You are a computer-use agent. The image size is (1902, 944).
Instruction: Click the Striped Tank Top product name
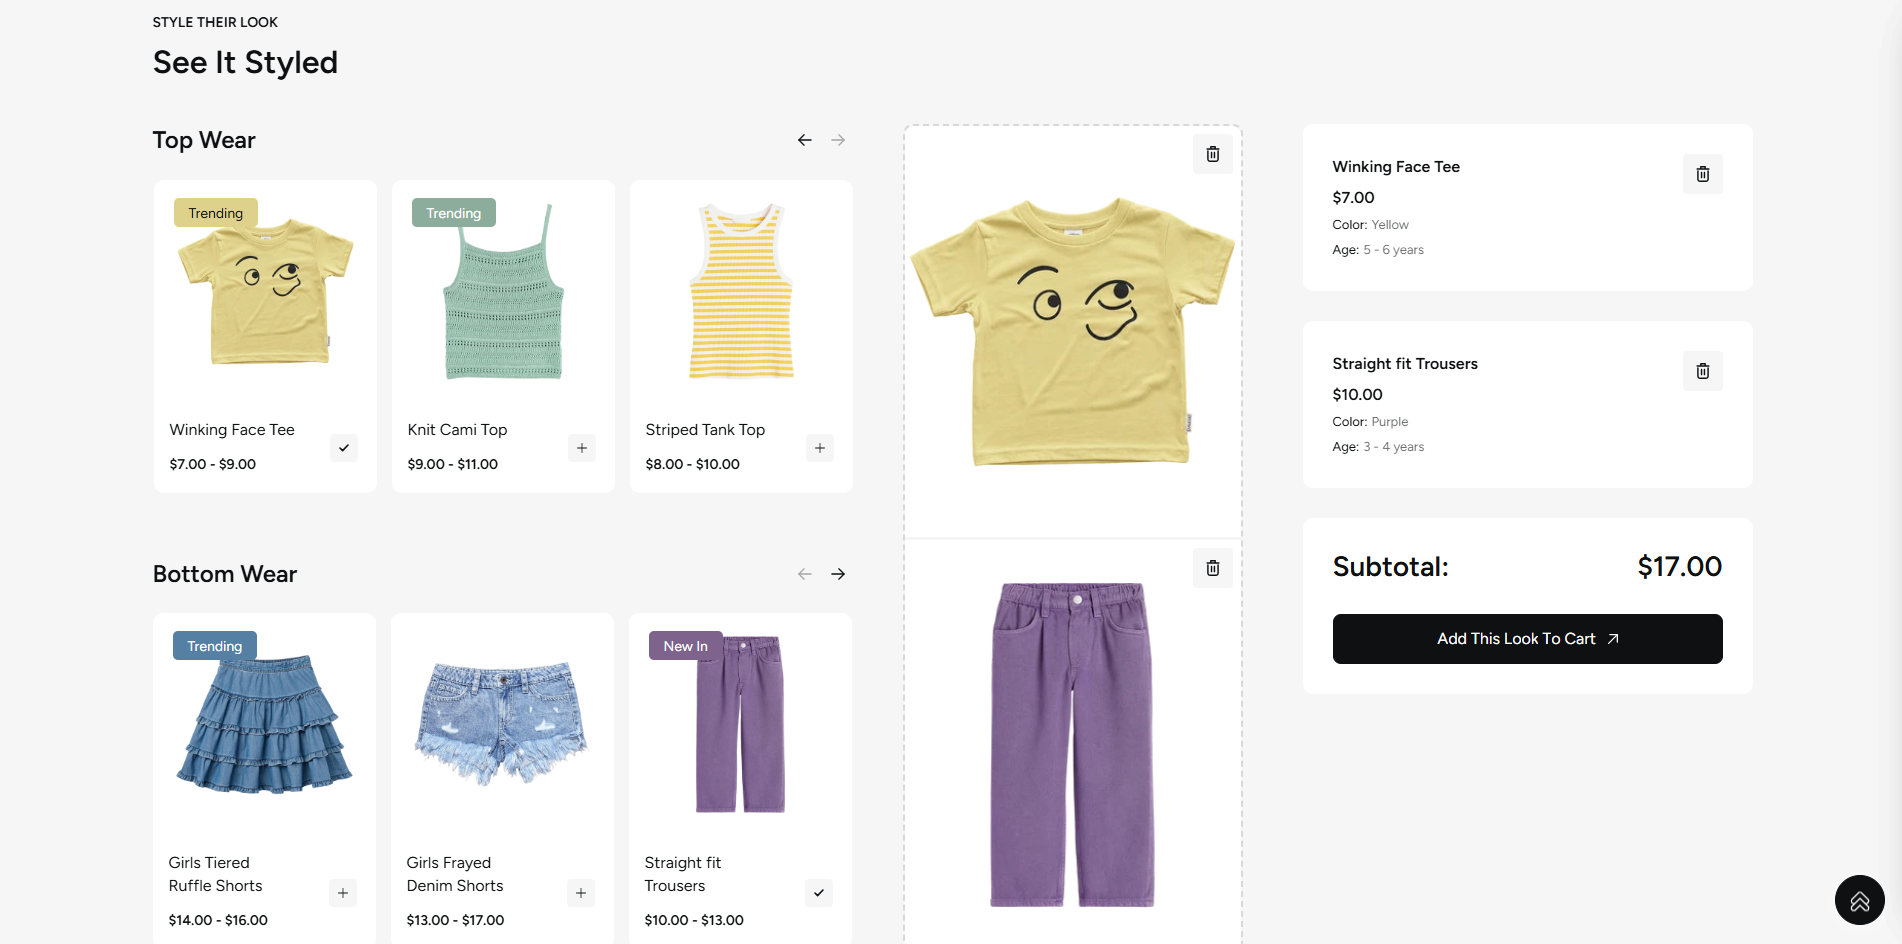pos(705,430)
